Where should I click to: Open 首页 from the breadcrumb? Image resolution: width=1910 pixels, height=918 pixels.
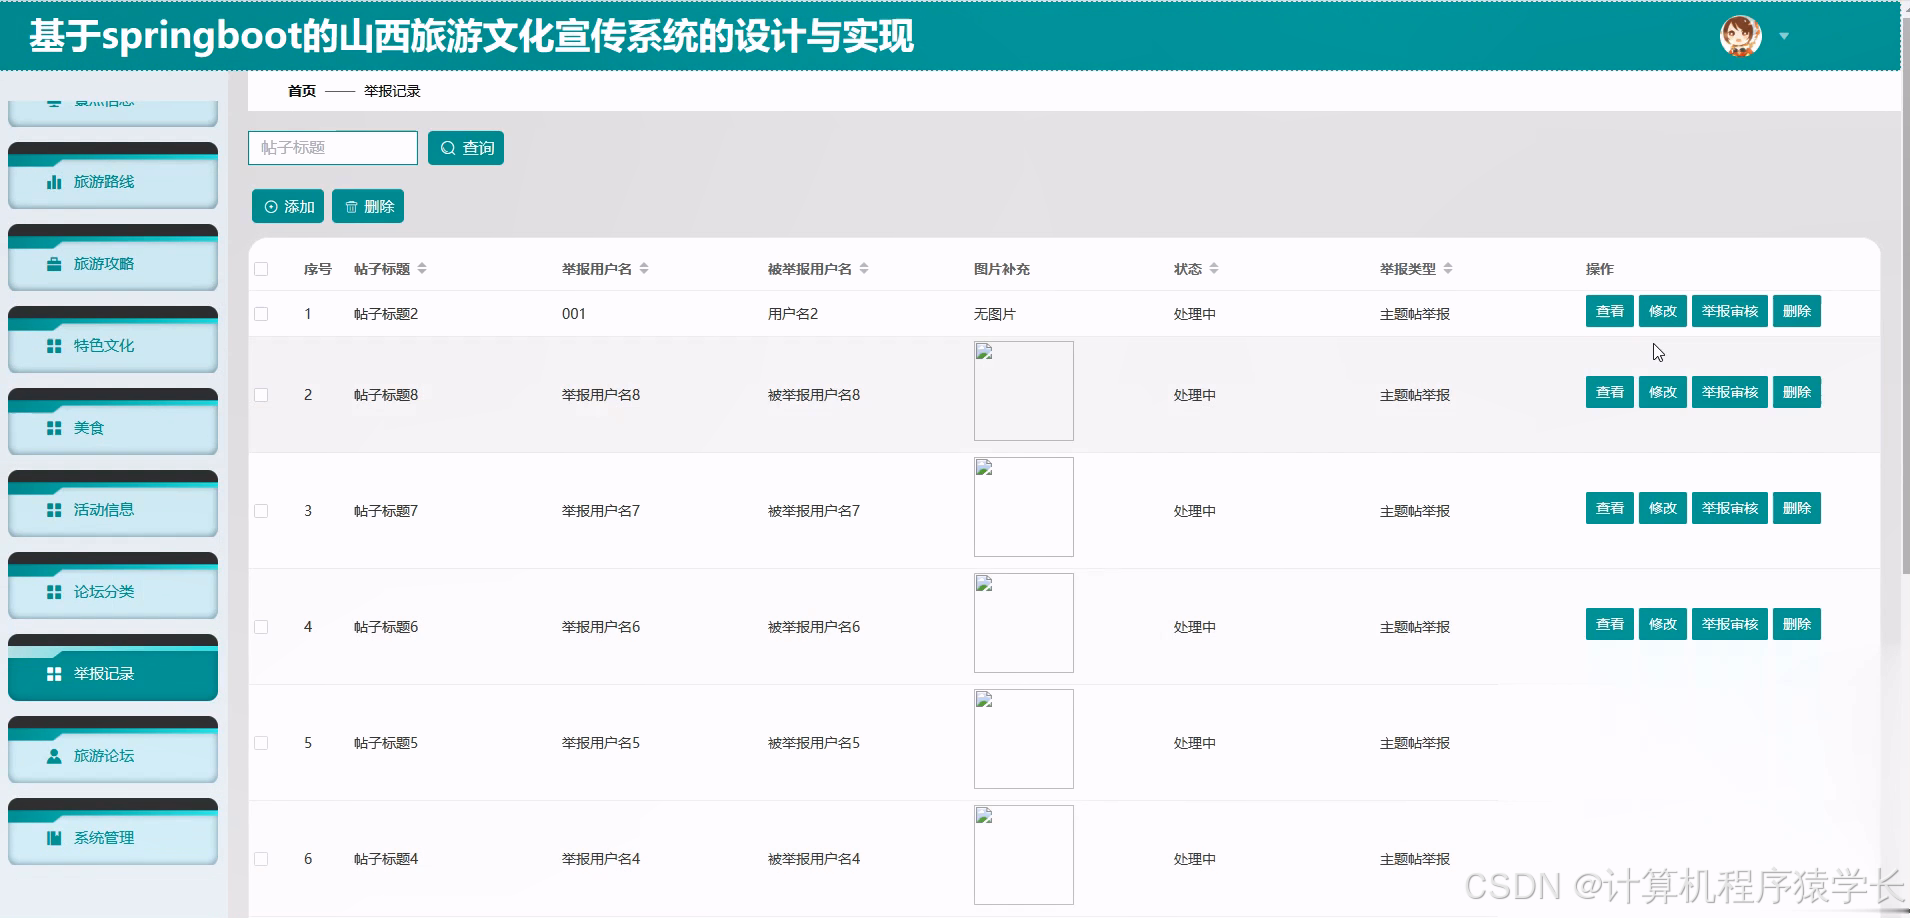[301, 91]
